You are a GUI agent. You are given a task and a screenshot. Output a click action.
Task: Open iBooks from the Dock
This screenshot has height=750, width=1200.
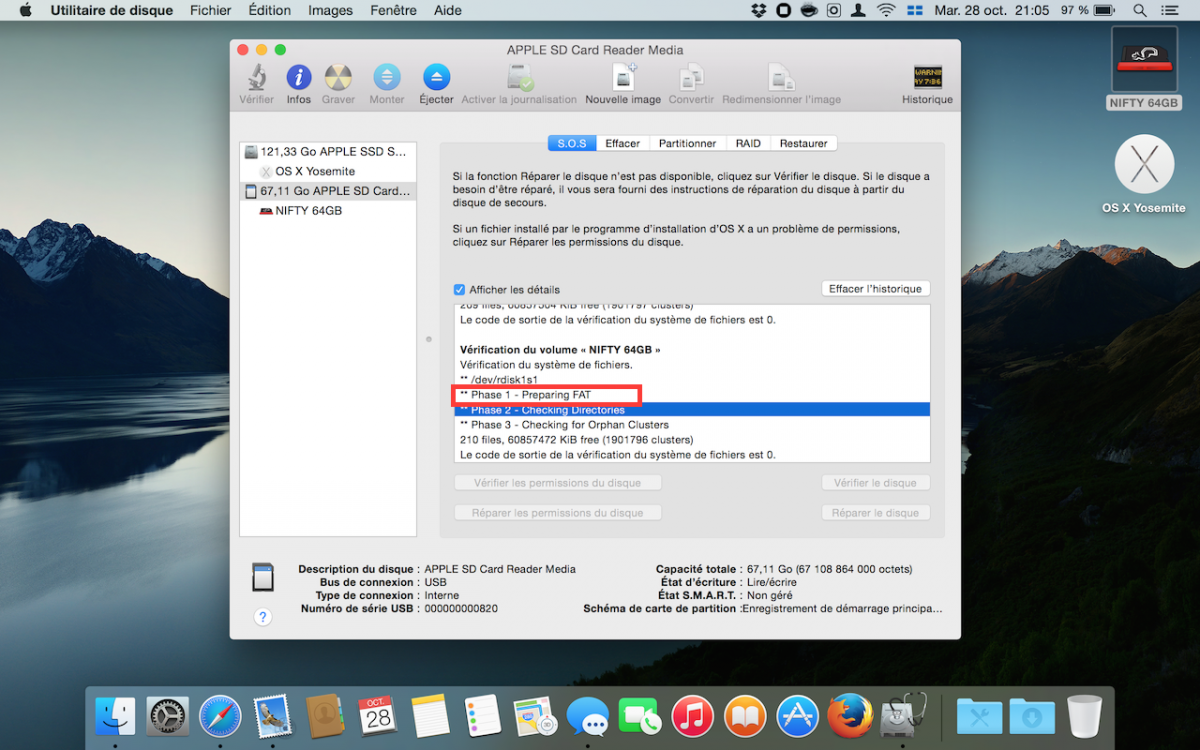point(745,716)
